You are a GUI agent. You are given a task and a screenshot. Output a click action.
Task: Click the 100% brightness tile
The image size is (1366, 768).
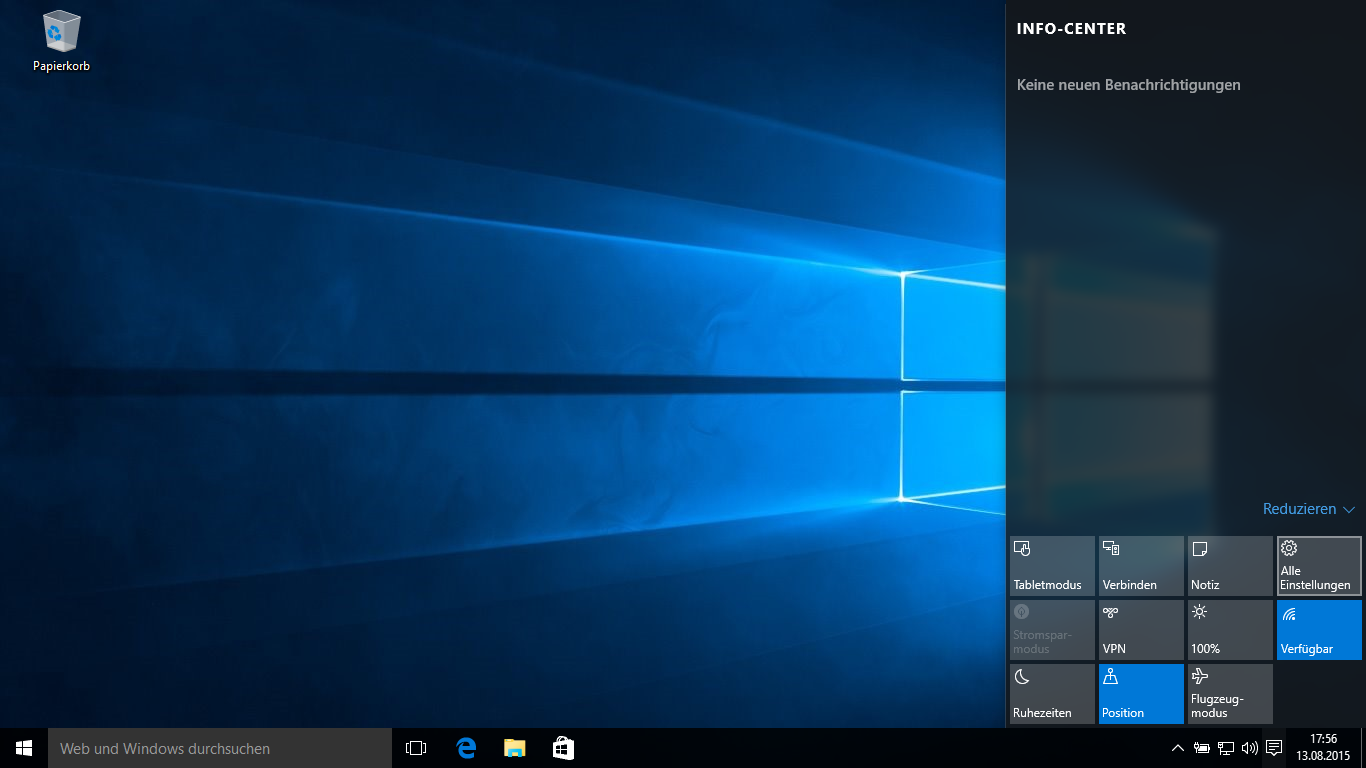point(1230,630)
